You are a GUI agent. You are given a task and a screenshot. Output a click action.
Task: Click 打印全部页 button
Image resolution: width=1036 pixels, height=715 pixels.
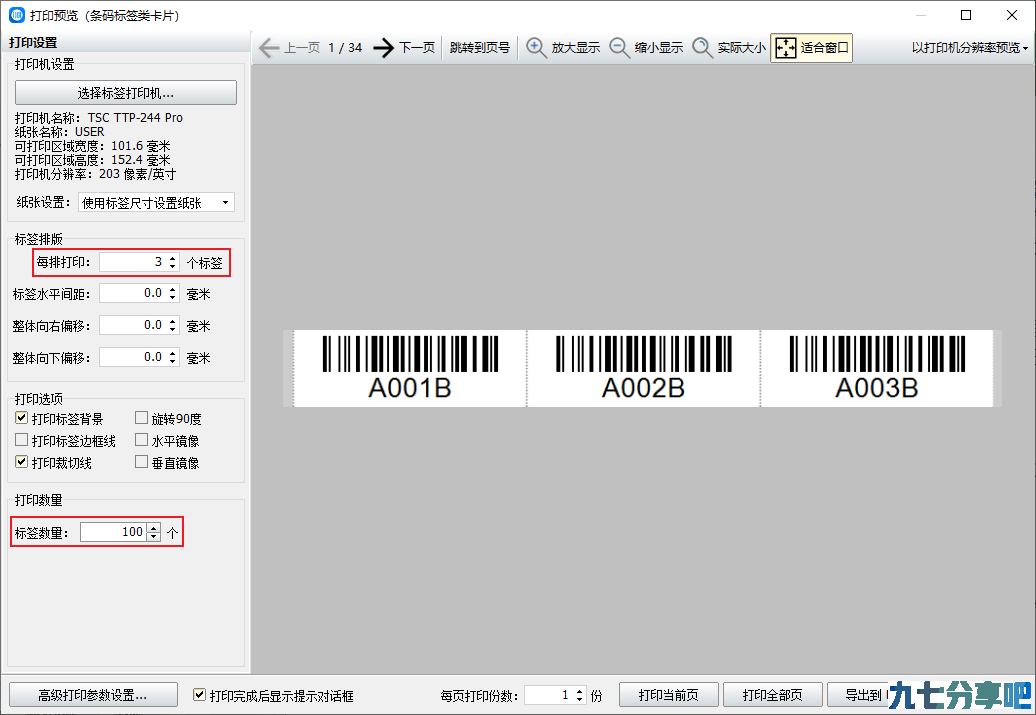tap(772, 695)
